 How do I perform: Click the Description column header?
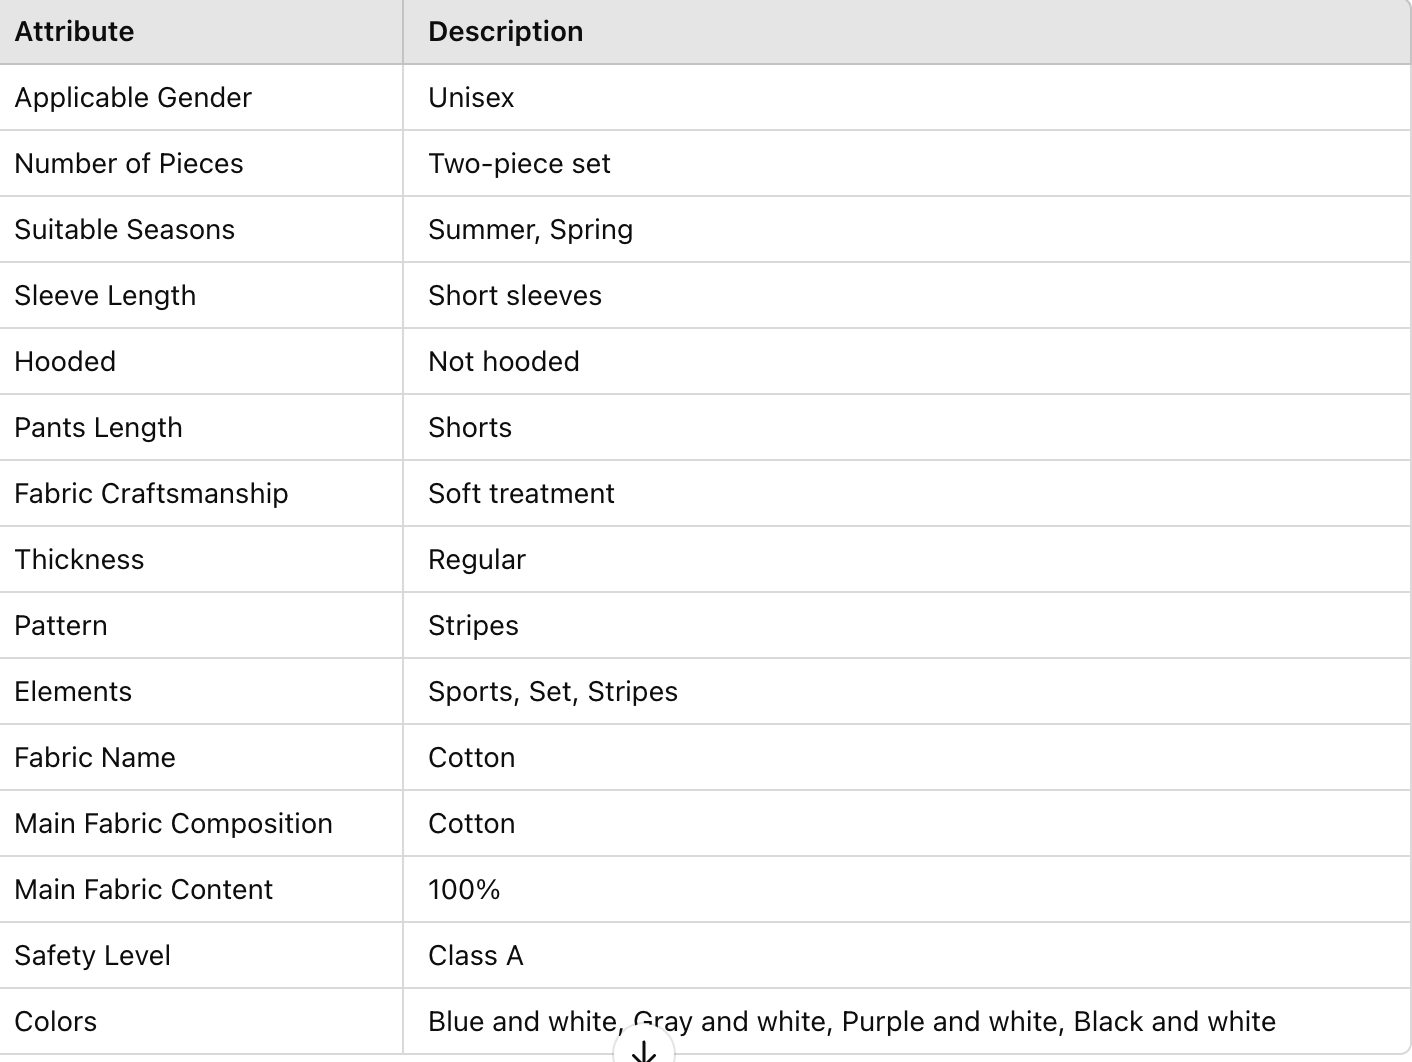[505, 32]
